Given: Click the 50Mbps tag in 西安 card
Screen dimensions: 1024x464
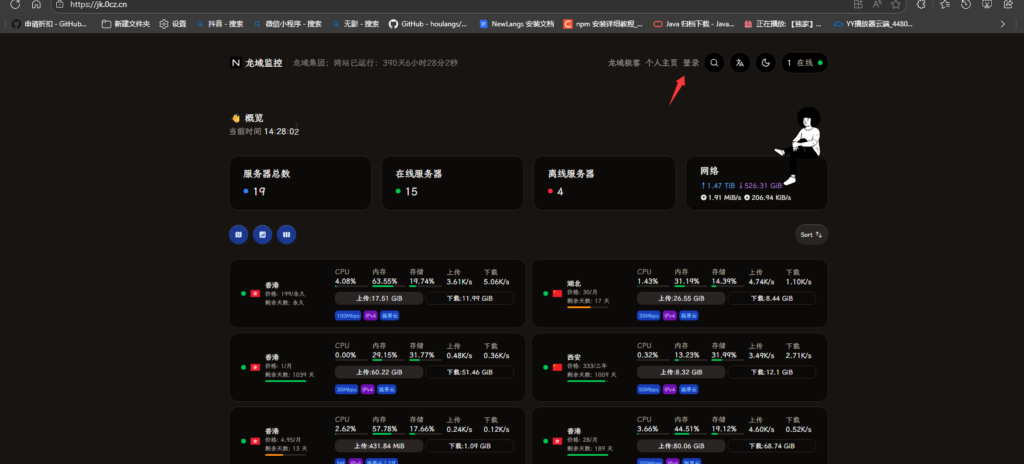Looking at the screenshot, I should coord(648,389).
